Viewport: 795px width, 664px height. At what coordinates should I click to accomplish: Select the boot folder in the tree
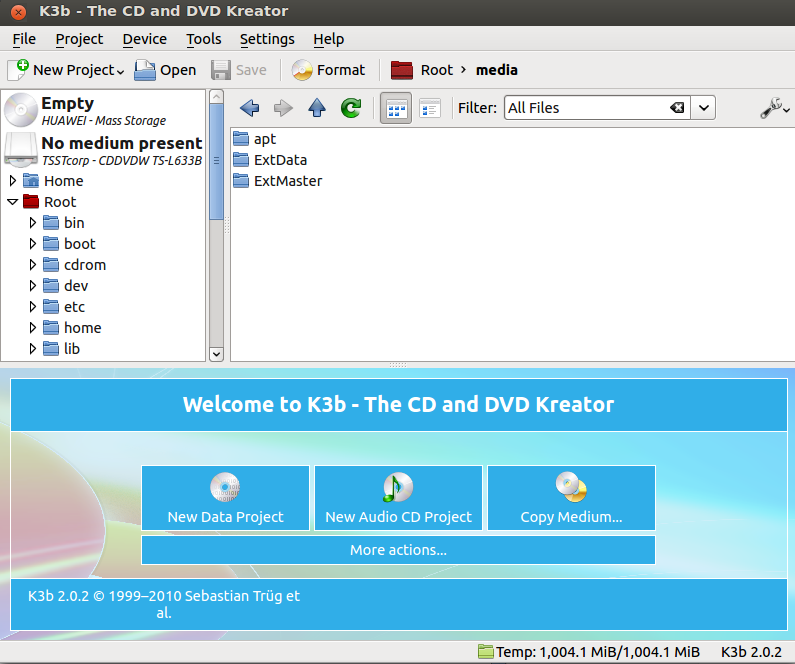69,244
